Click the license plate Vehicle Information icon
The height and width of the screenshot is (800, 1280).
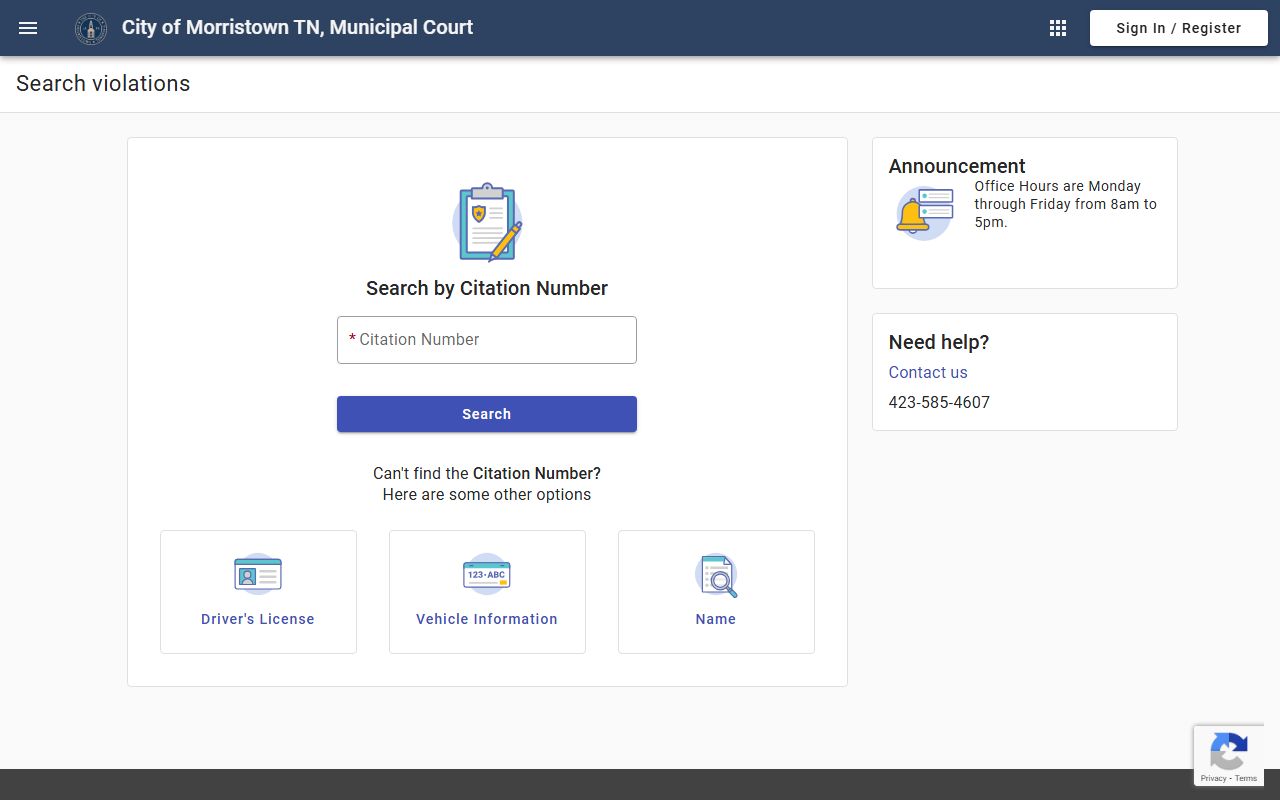point(487,575)
